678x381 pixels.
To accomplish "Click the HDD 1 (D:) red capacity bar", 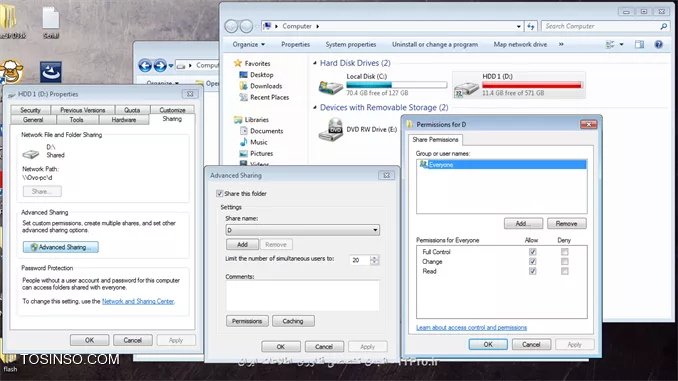I will (x=532, y=85).
